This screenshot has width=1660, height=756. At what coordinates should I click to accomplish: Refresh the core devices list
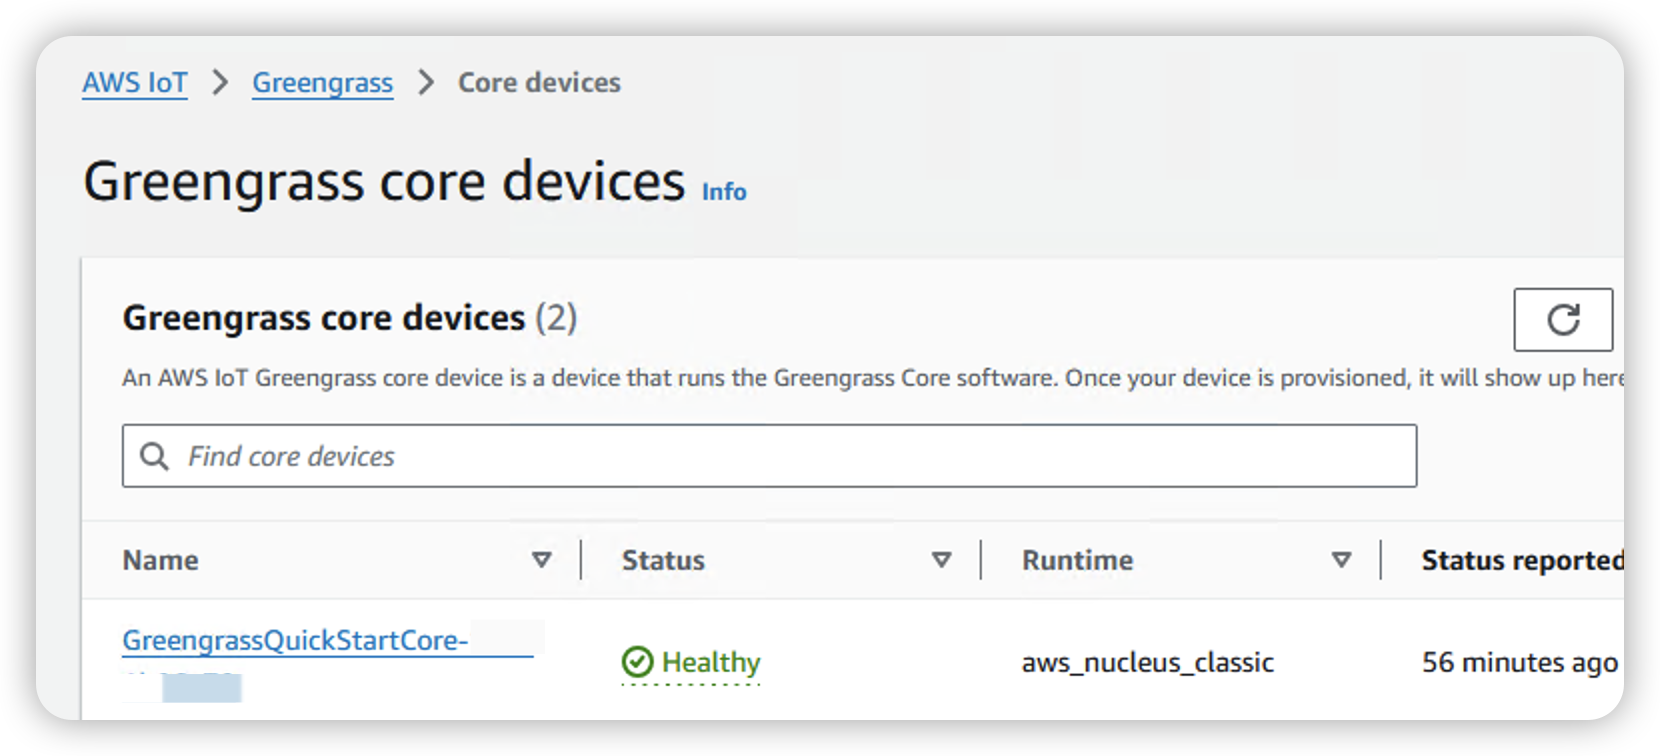[1563, 320]
